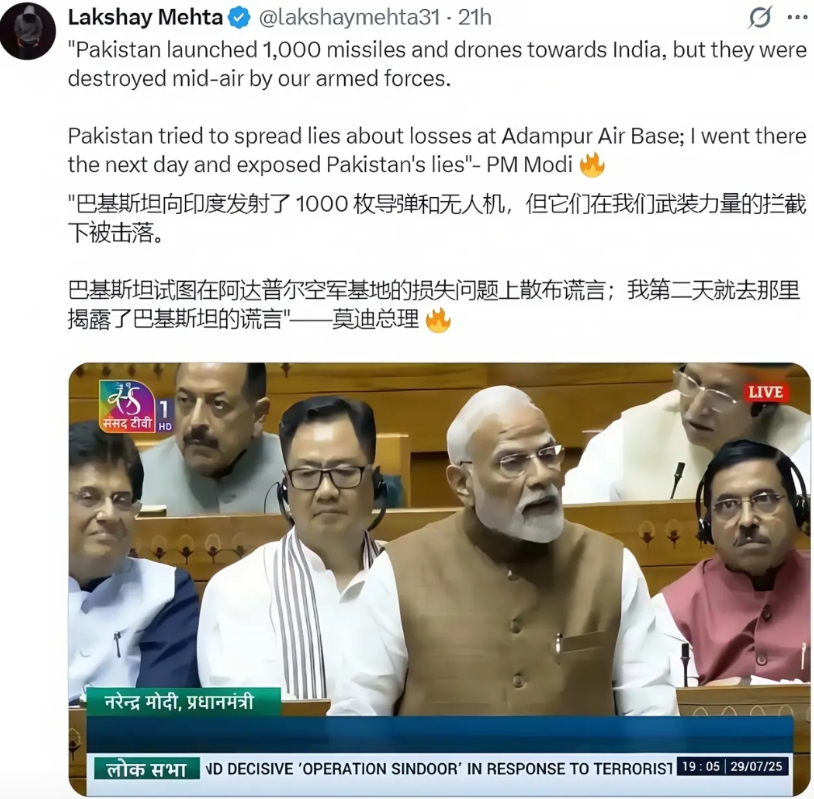This screenshot has width=814, height=799.
Task: Click the लोक सभा label
Action: tap(147, 768)
